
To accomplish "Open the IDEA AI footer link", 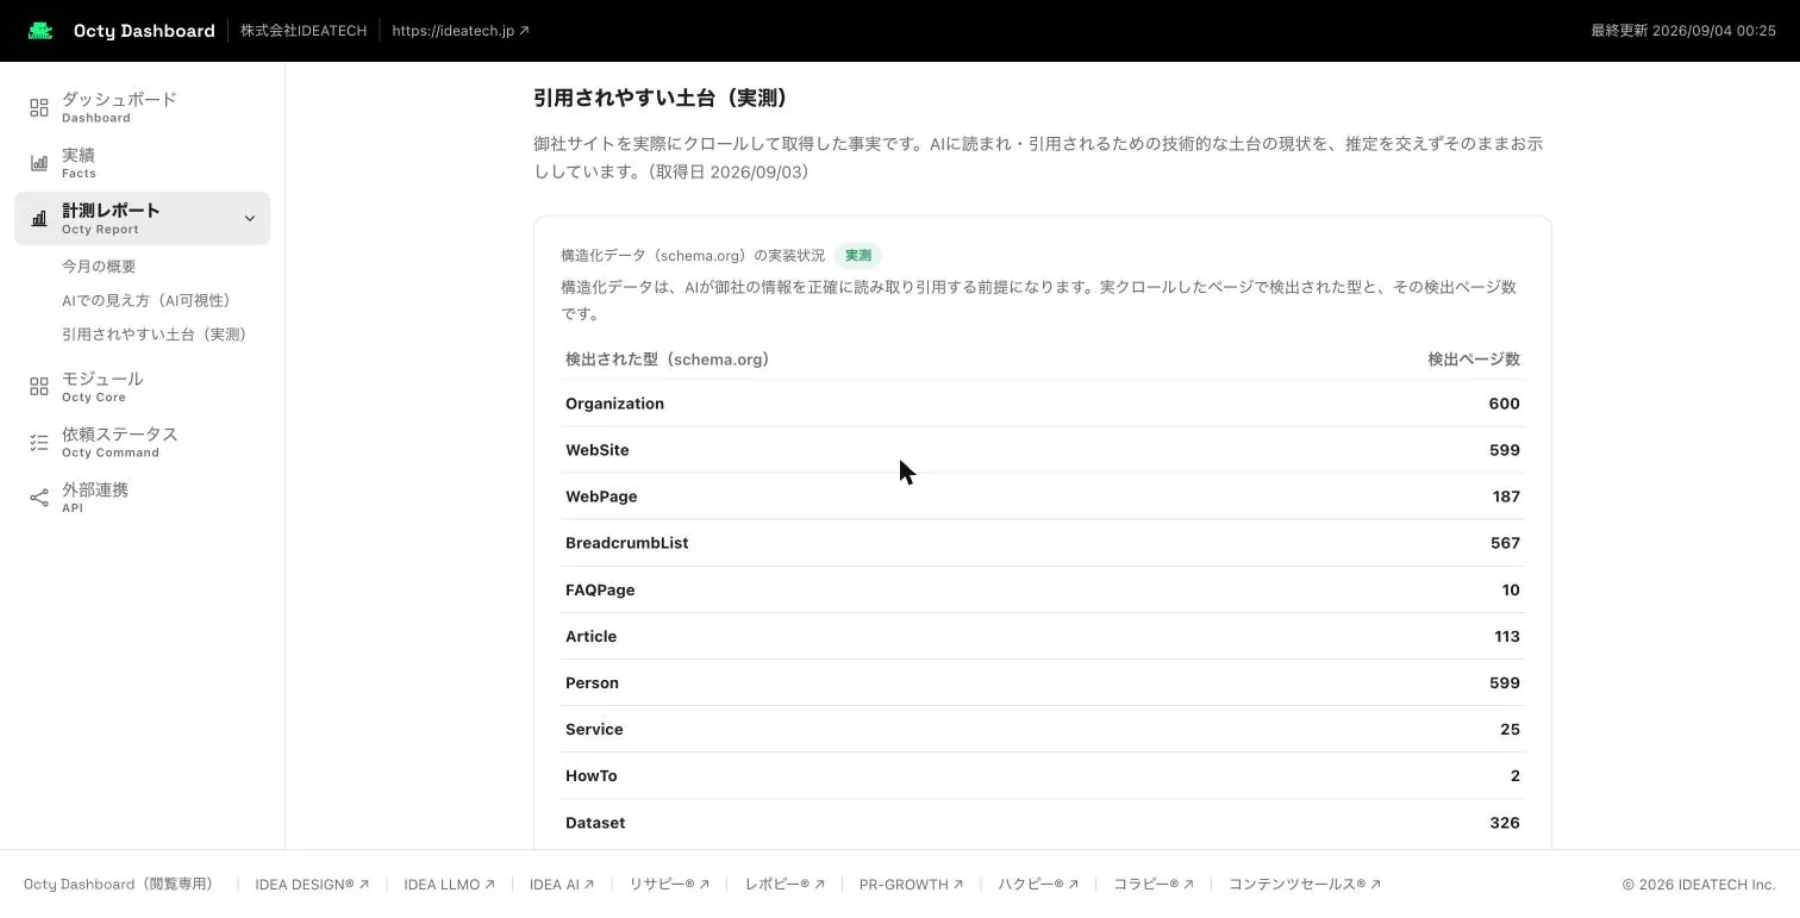I will [562, 884].
